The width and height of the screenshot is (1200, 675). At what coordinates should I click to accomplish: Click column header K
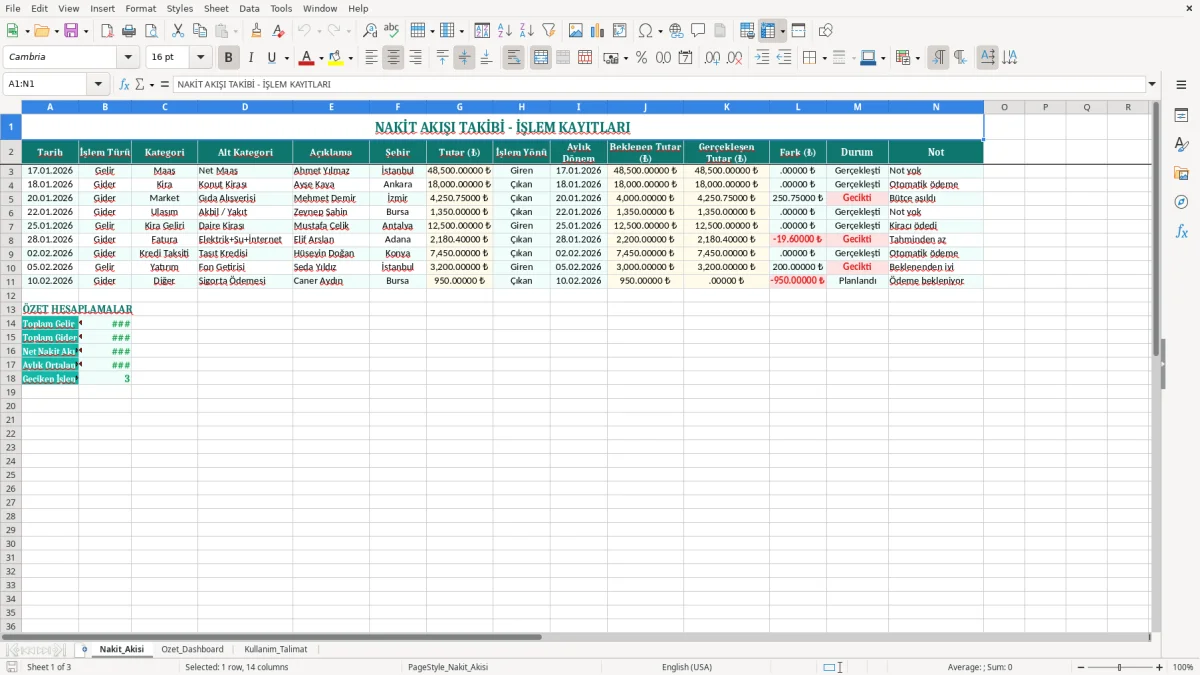coord(726,106)
